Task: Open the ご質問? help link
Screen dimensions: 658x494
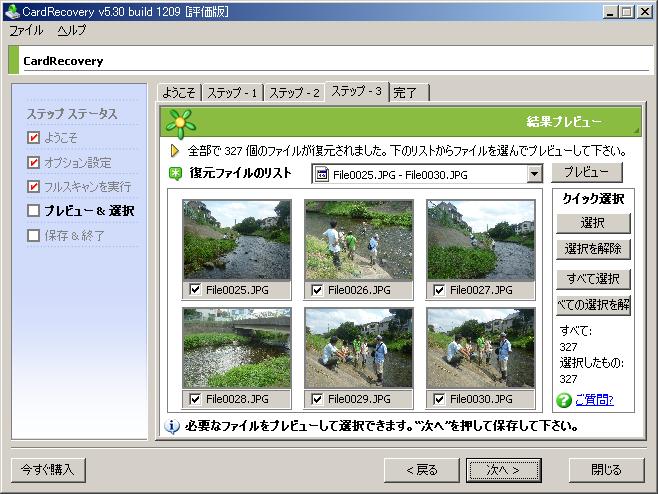Action: [594, 400]
